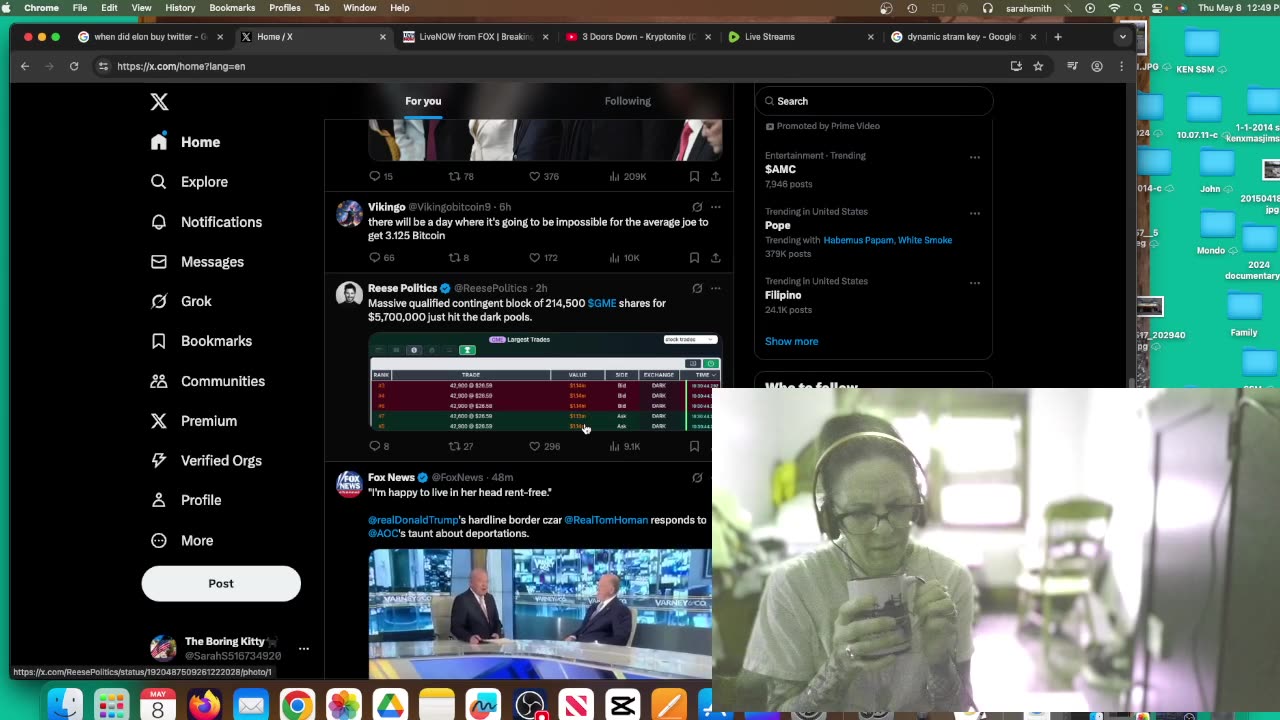1280x720 pixels.
Task: Like the Reese Politics GME post
Action: click(544, 446)
